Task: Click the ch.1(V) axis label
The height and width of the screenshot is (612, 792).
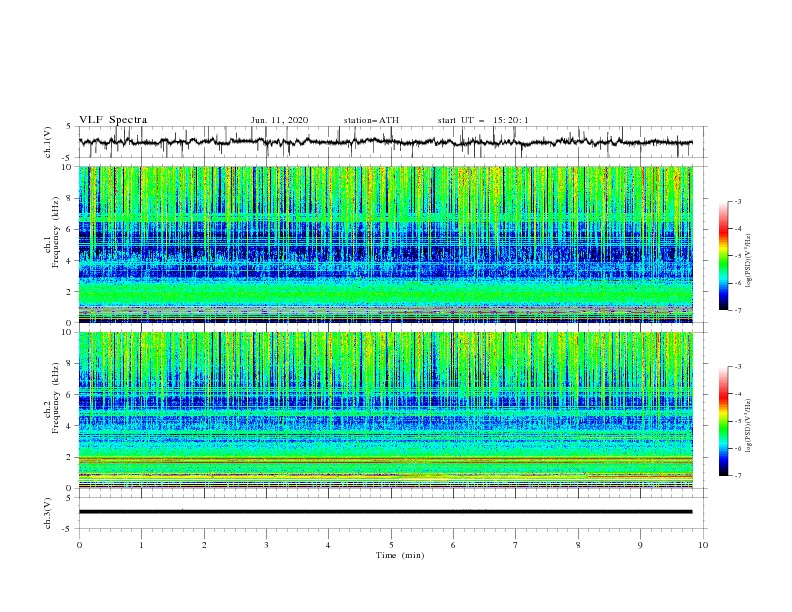Action: tap(48, 142)
